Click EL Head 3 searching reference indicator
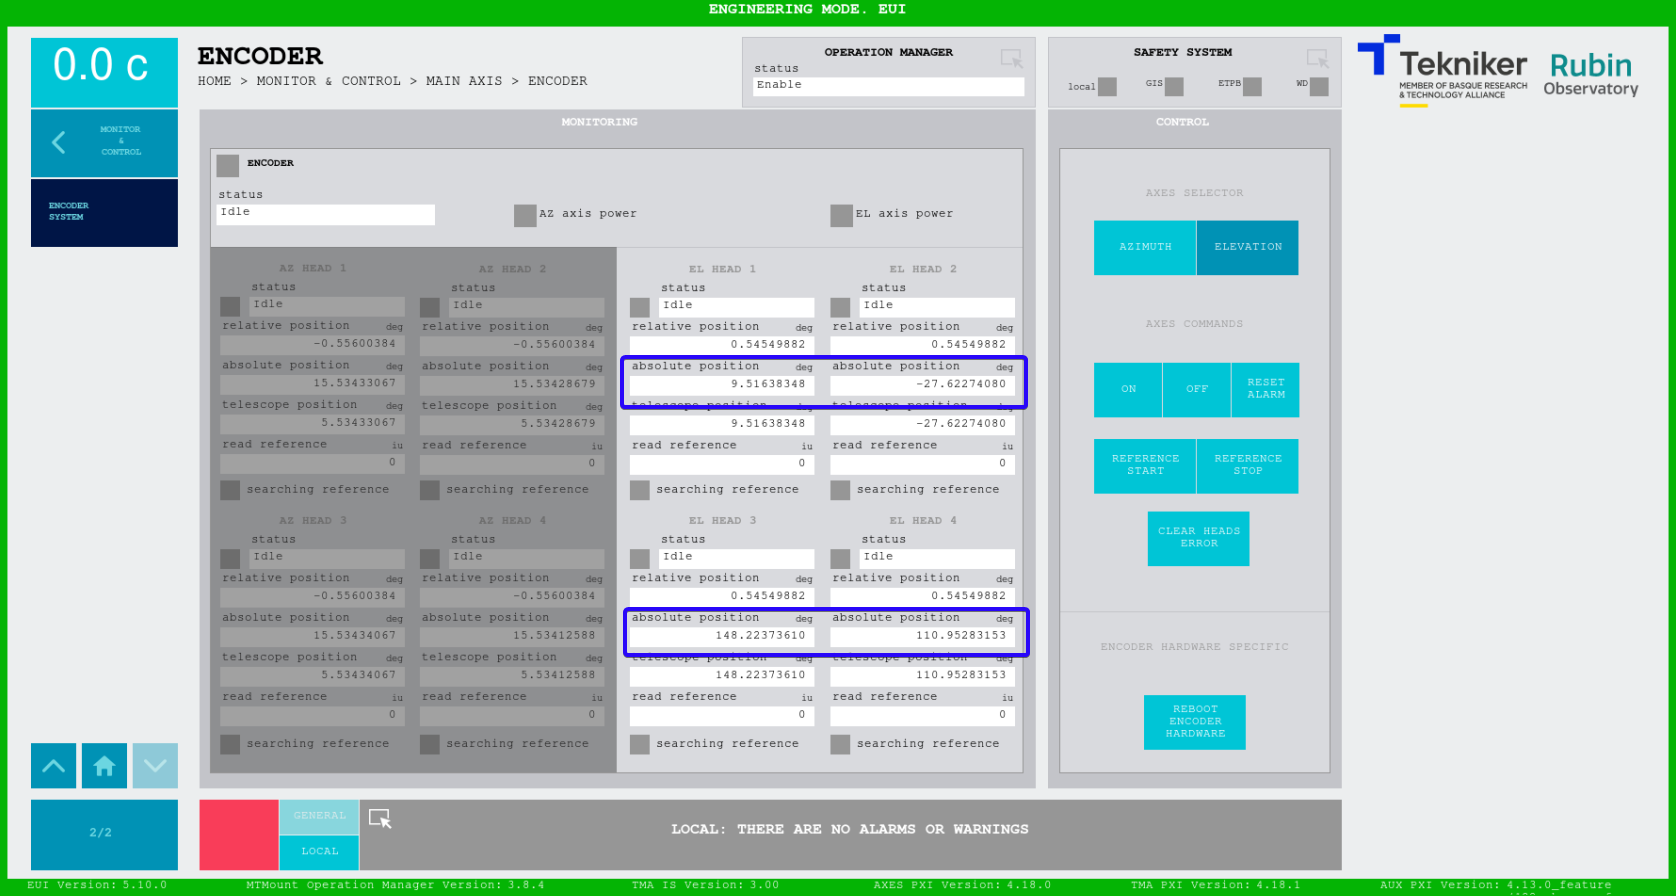 pyautogui.click(x=640, y=744)
